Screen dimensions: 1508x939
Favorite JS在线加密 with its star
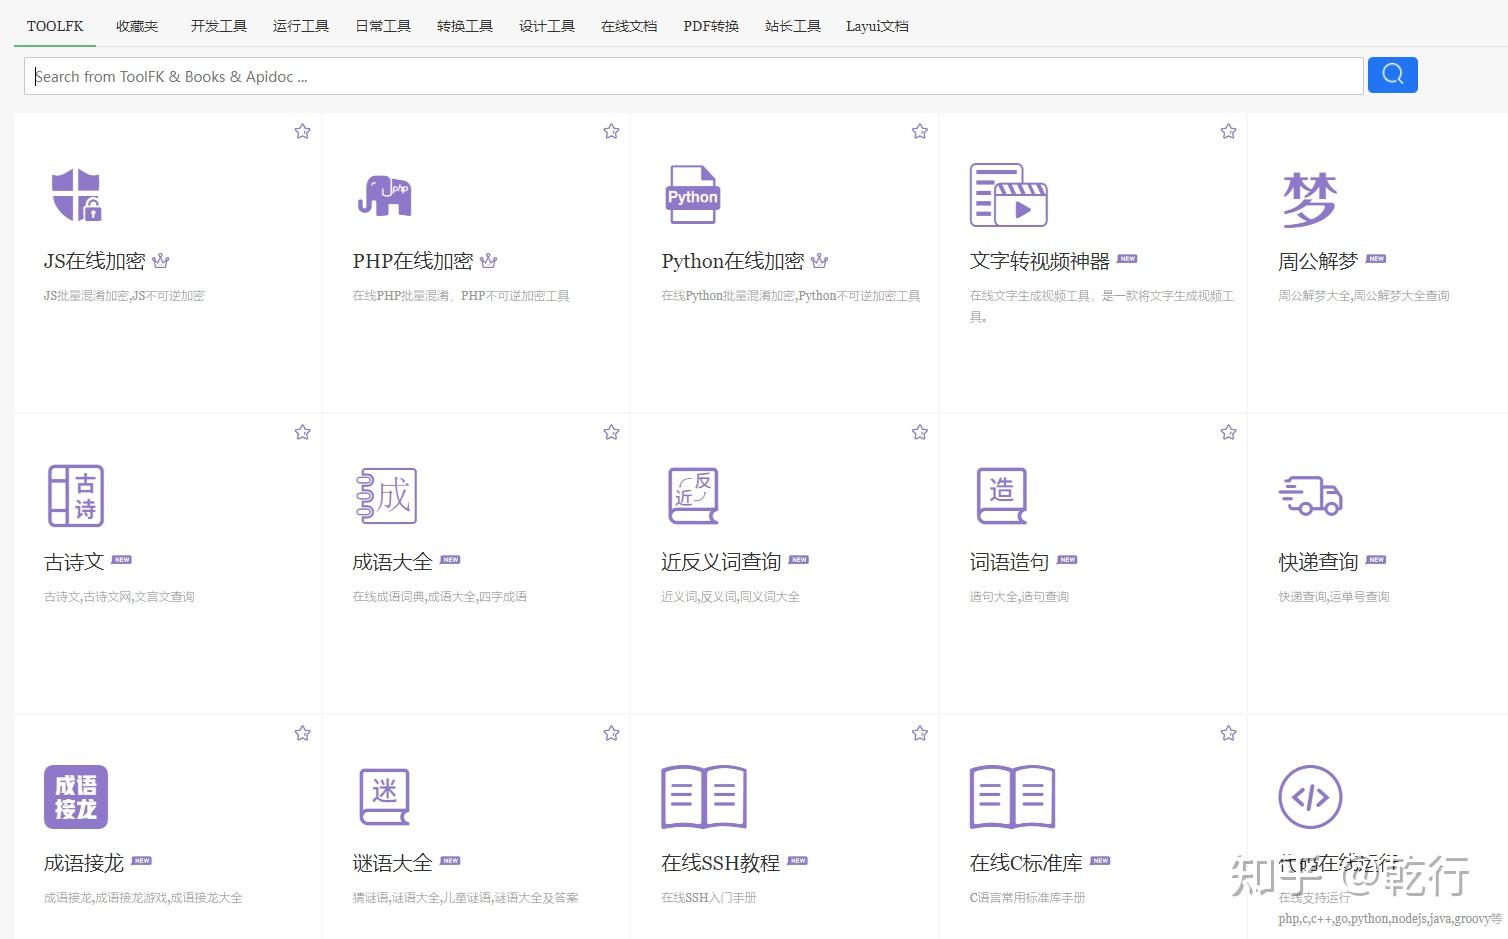click(x=303, y=131)
